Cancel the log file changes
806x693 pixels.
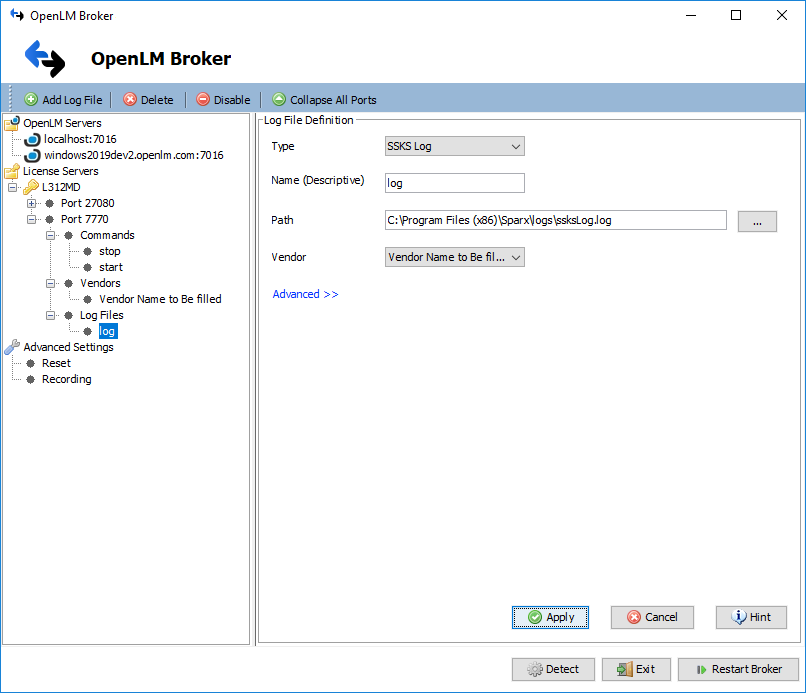(652, 617)
